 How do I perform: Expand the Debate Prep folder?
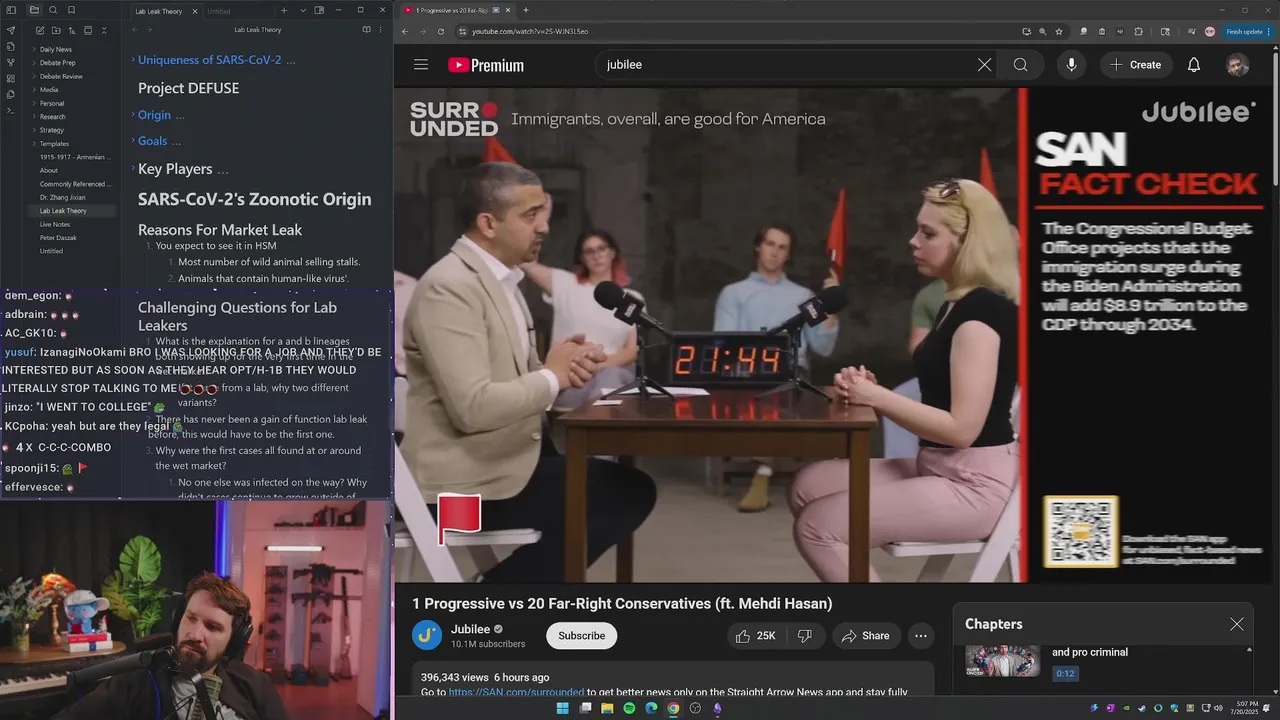57,63
